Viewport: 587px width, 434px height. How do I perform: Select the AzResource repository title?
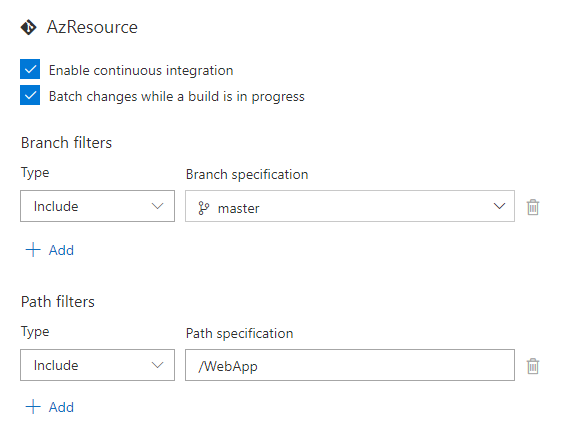click(92, 27)
